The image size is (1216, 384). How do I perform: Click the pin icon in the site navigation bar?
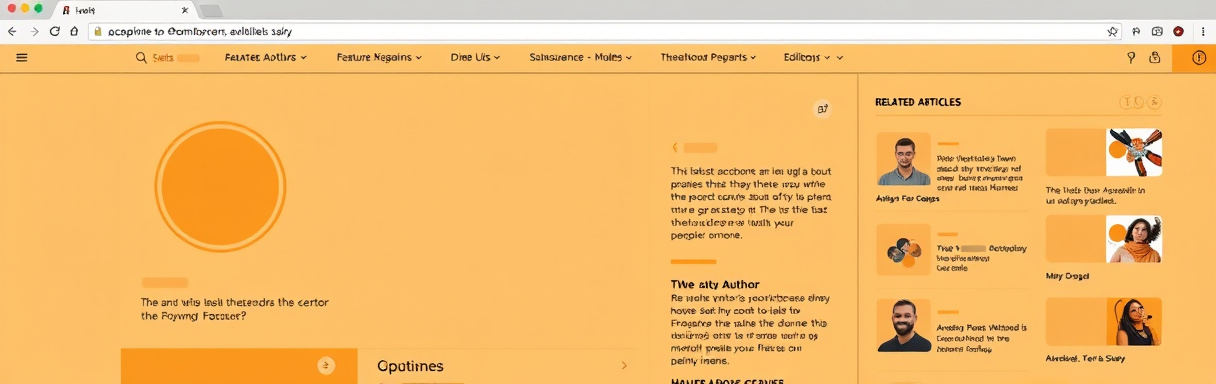click(x=1131, y=58)
